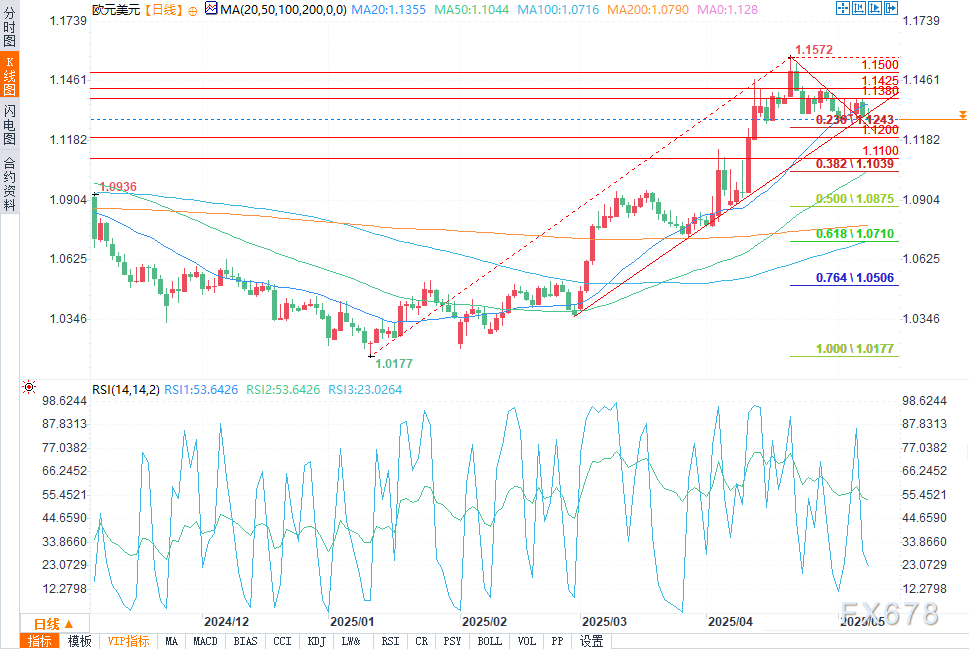Select the MACD indicator button

pyautogui.click(x=205, y=641)
